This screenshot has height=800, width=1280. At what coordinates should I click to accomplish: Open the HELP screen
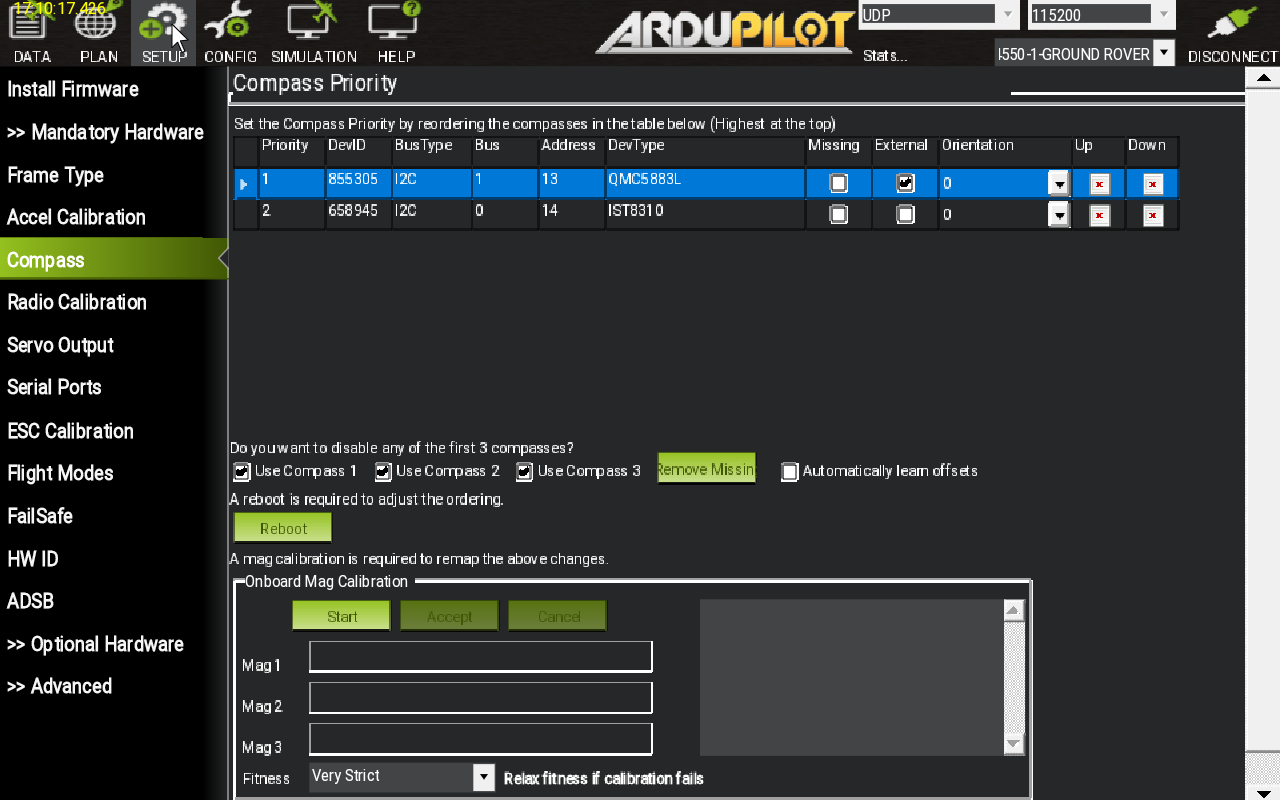click(x=396, y=34)
